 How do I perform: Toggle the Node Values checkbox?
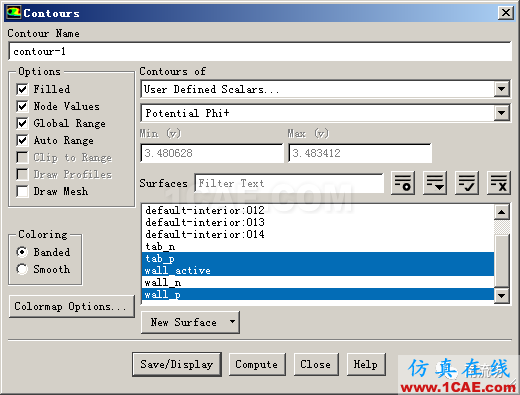[x=22, y=106]
